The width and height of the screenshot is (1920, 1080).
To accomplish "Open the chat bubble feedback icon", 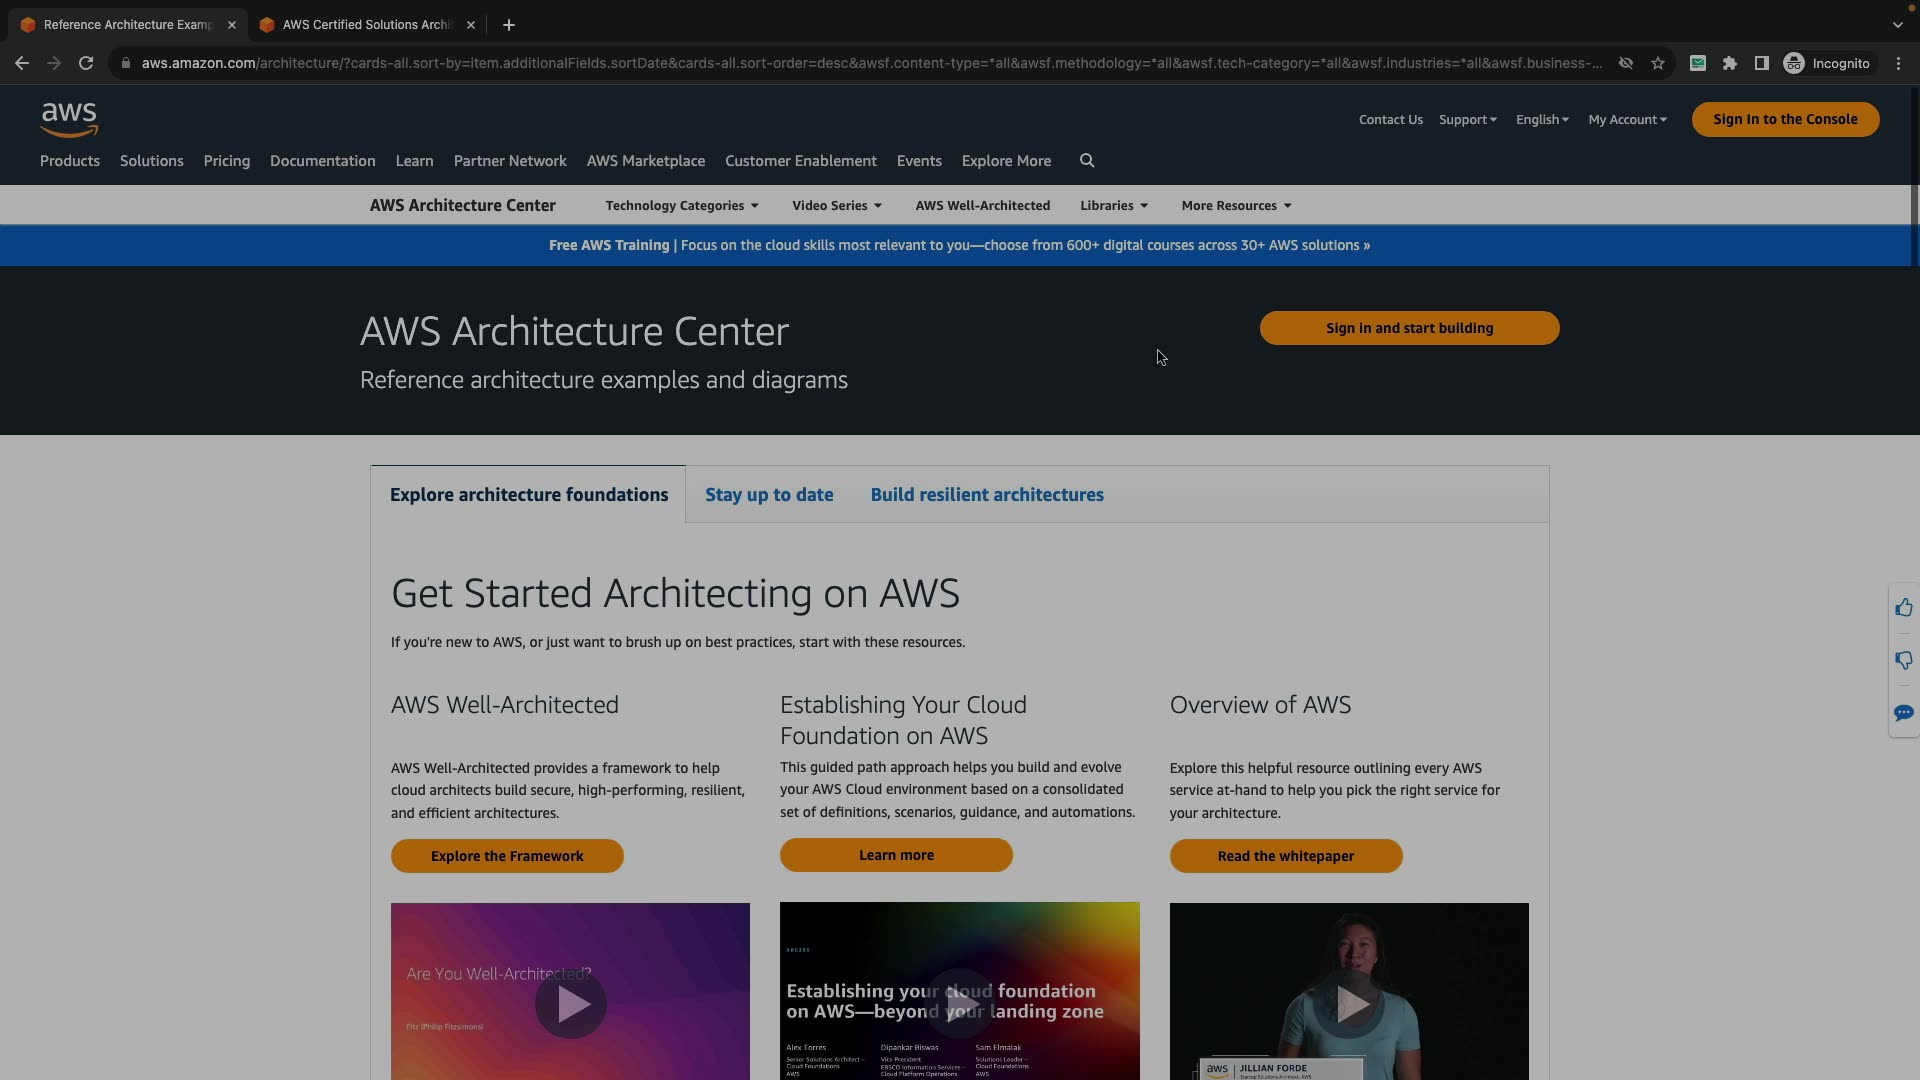I will [x=1903, y=713].
